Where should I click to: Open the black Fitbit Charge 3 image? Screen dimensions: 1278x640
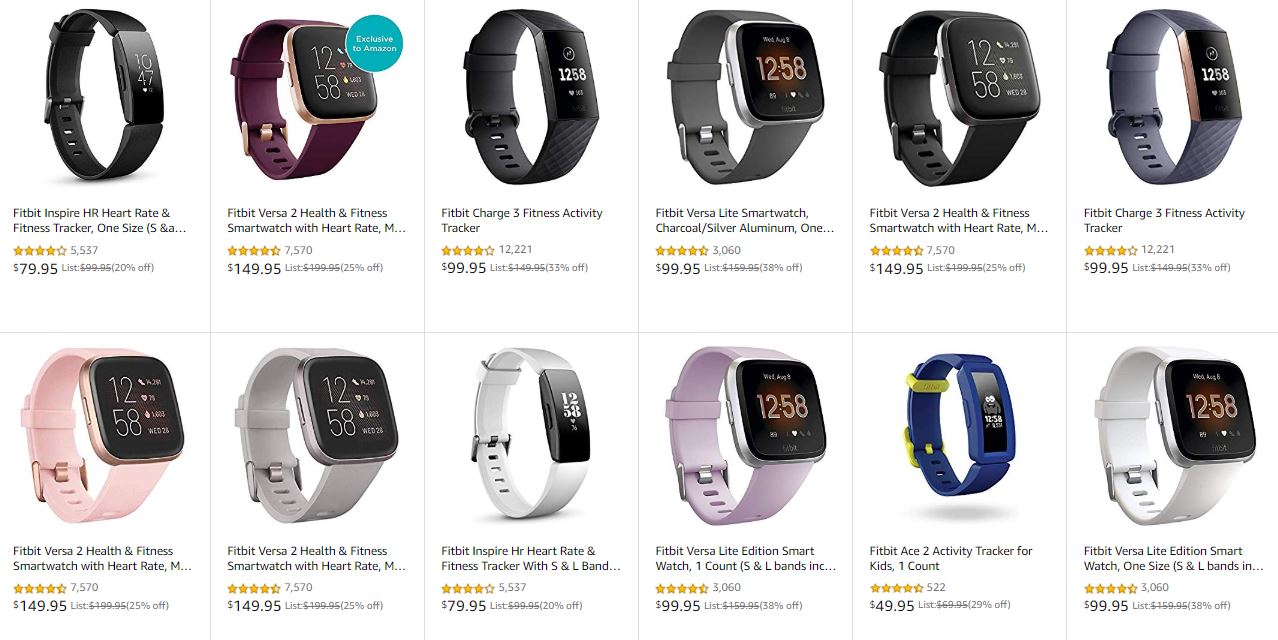[532, 97]
